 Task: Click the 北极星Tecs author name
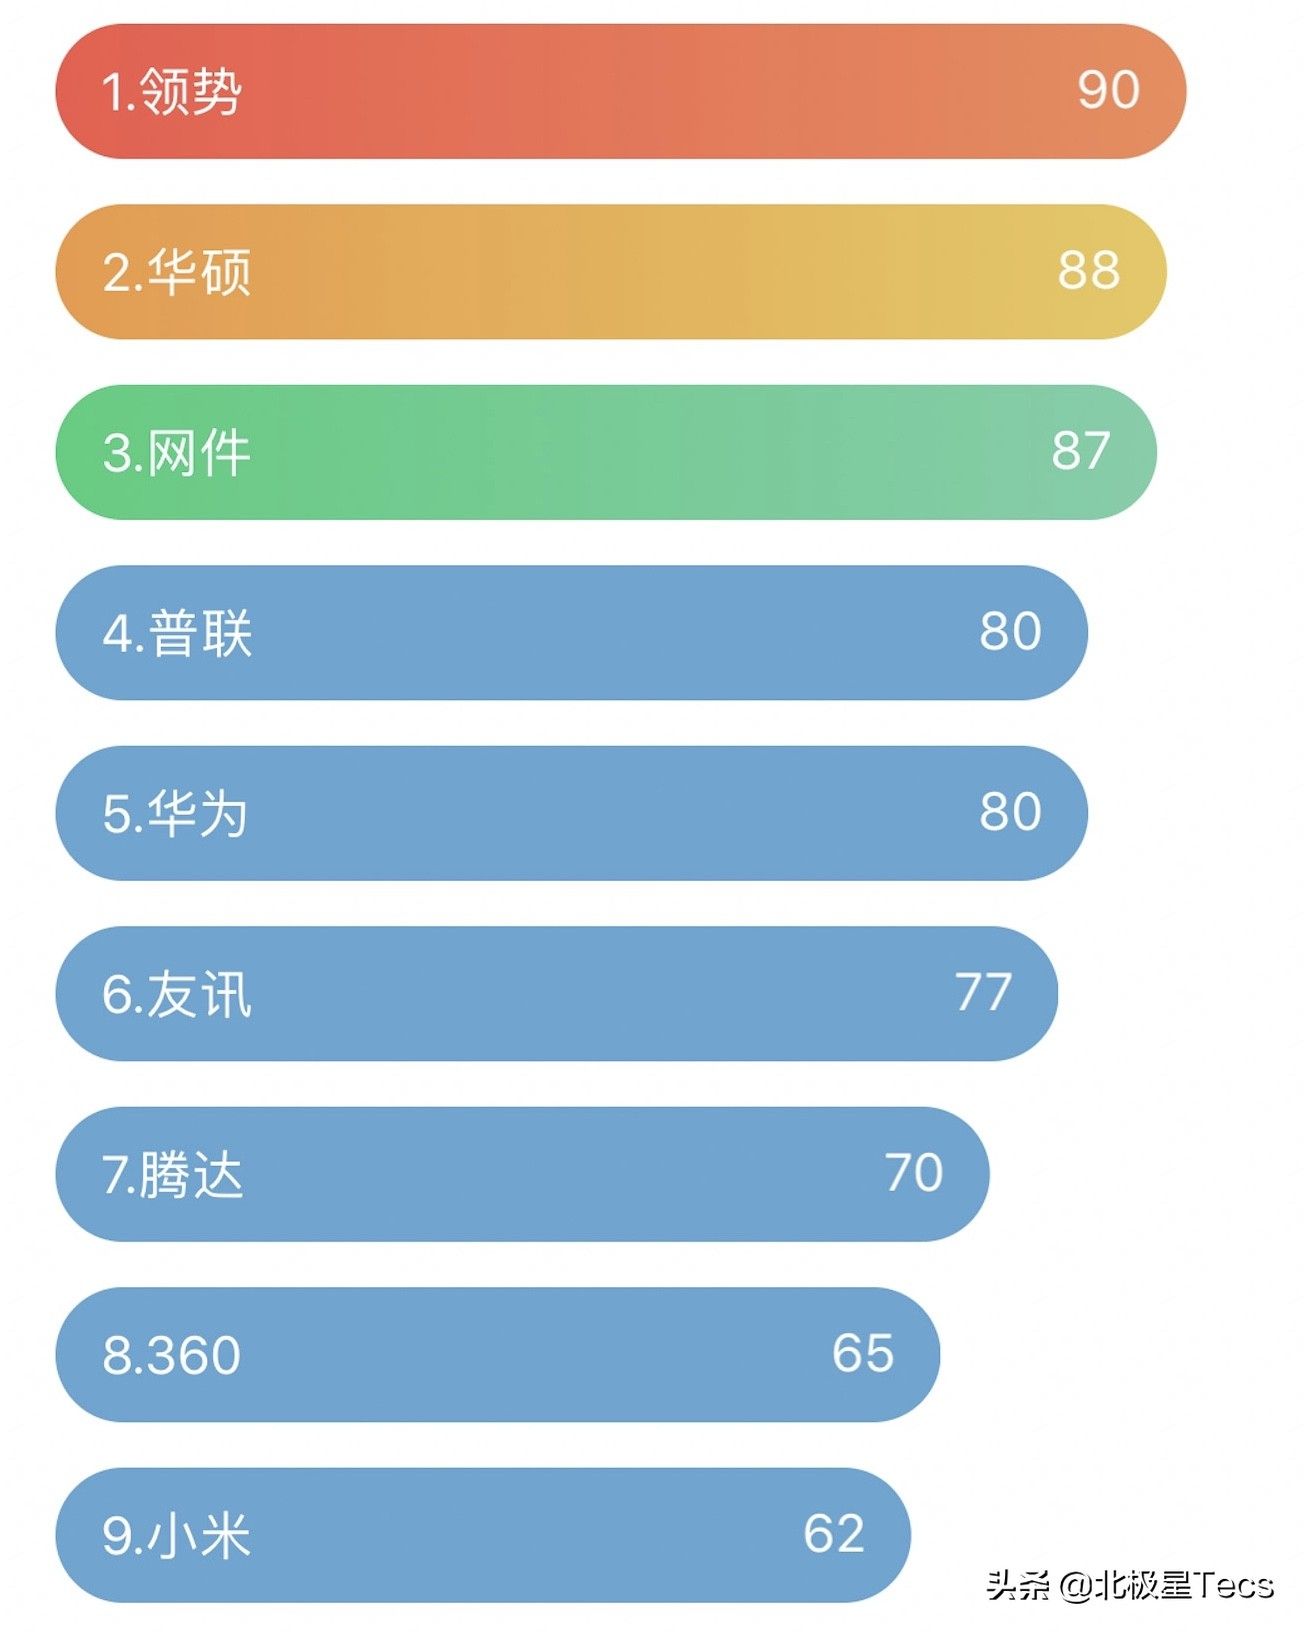pos(1183,1585)
